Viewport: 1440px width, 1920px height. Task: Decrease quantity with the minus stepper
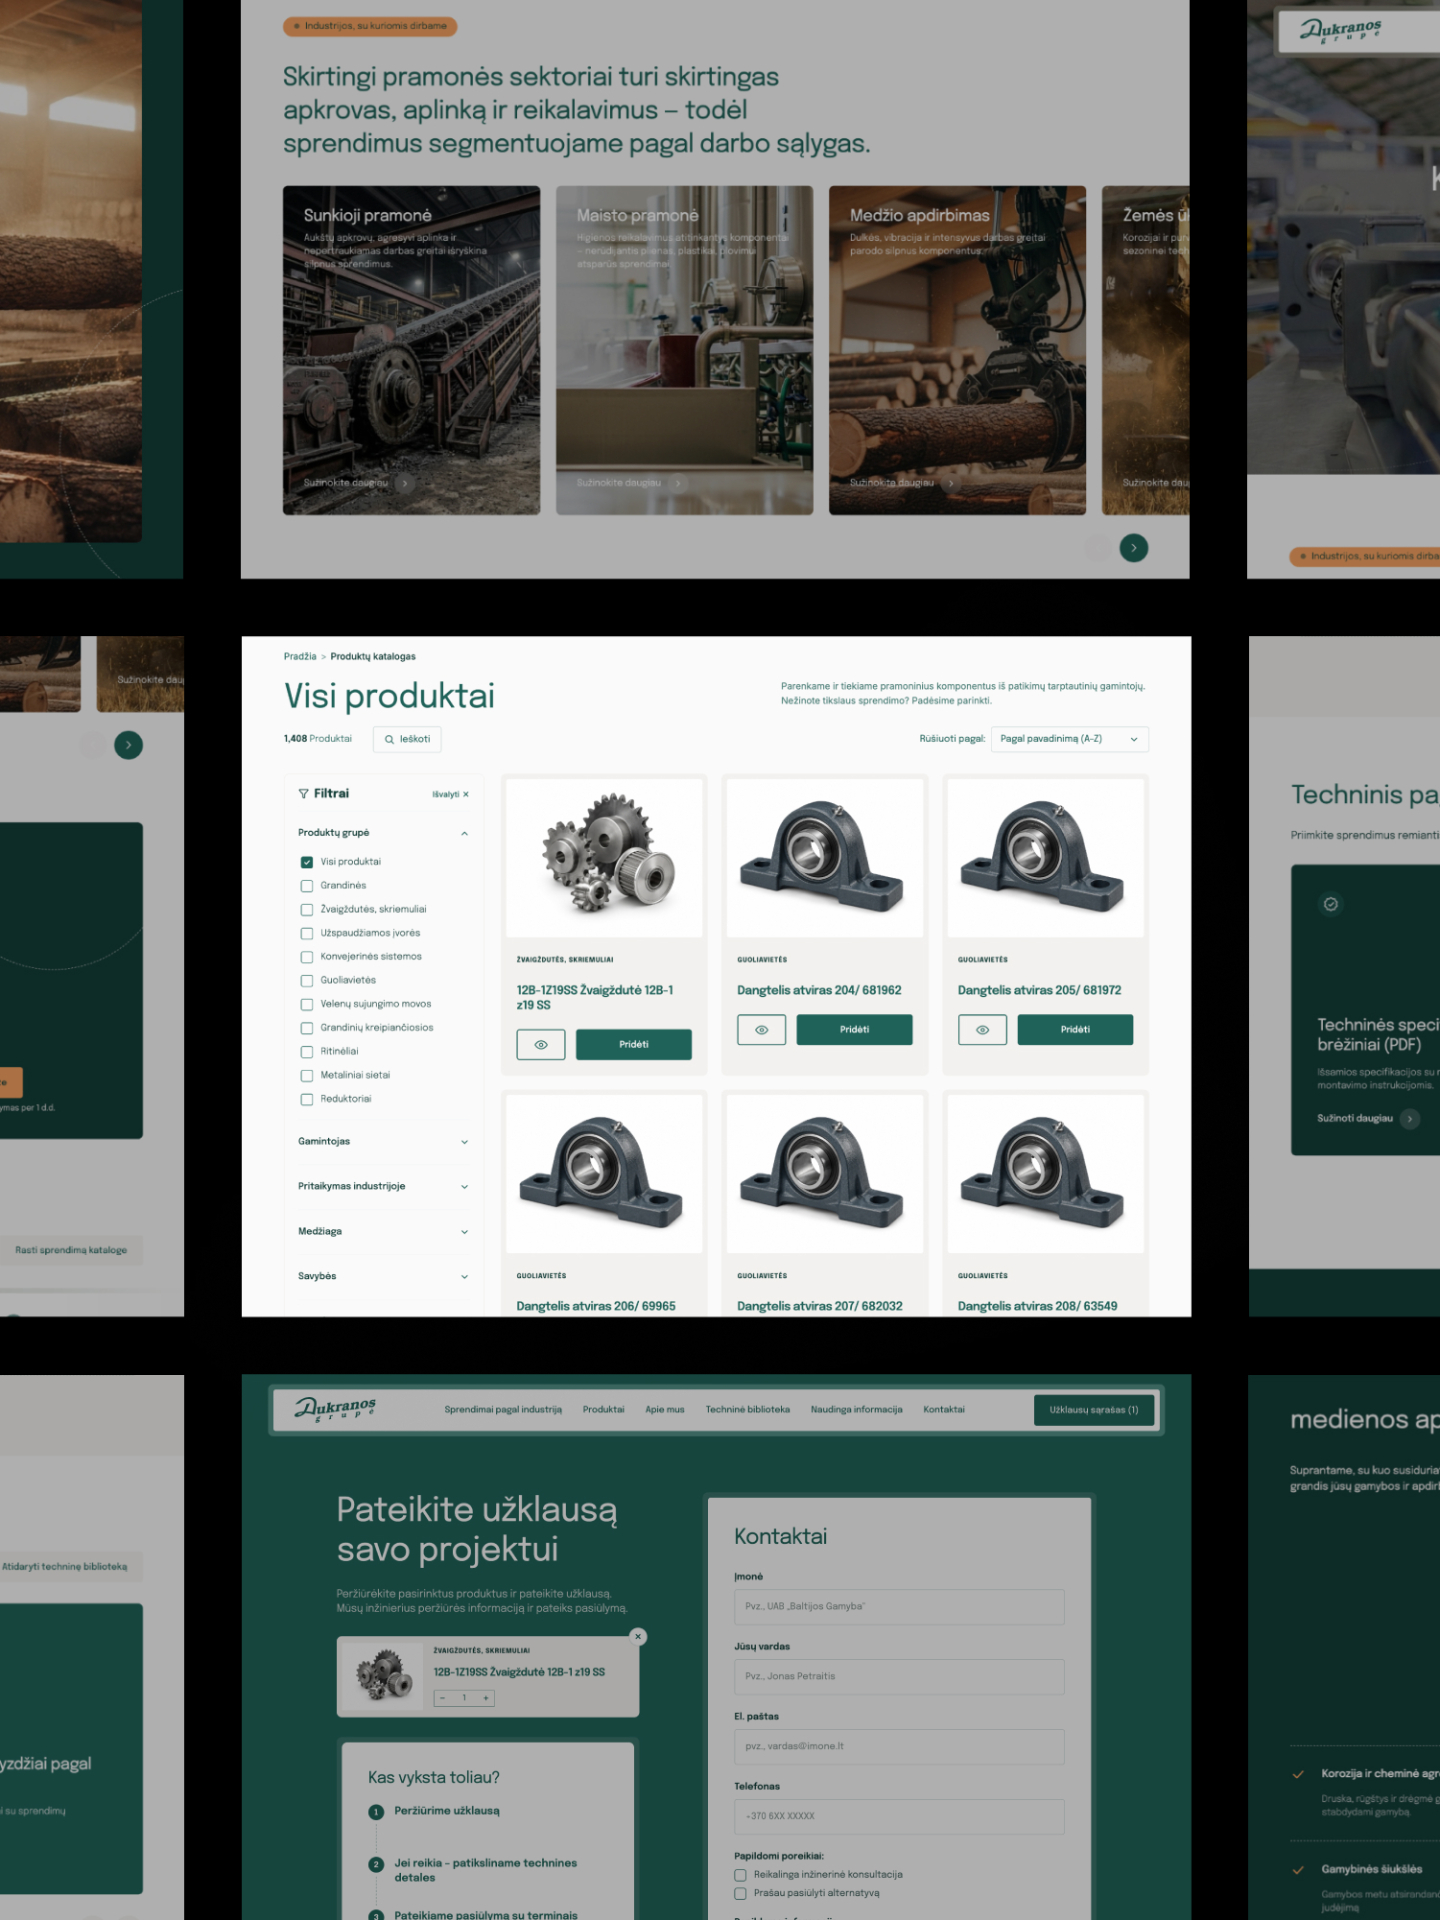pyautogui.click(x=442, y=1698)
